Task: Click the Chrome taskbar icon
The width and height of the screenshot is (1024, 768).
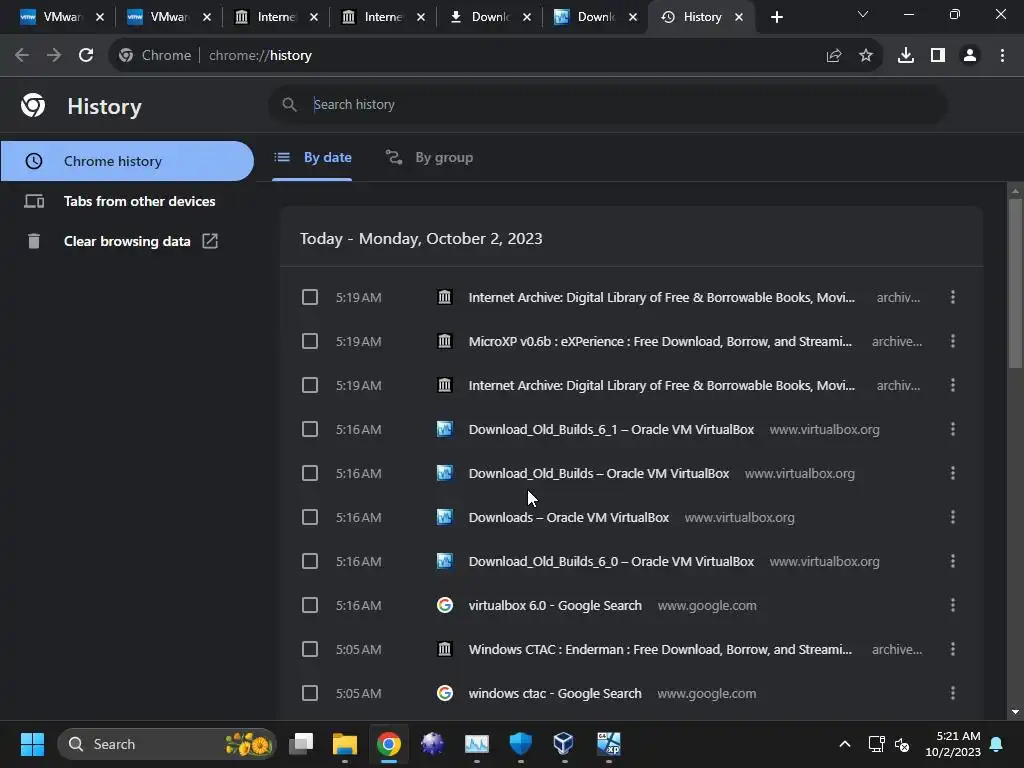Action: click(x=389, y=744)
